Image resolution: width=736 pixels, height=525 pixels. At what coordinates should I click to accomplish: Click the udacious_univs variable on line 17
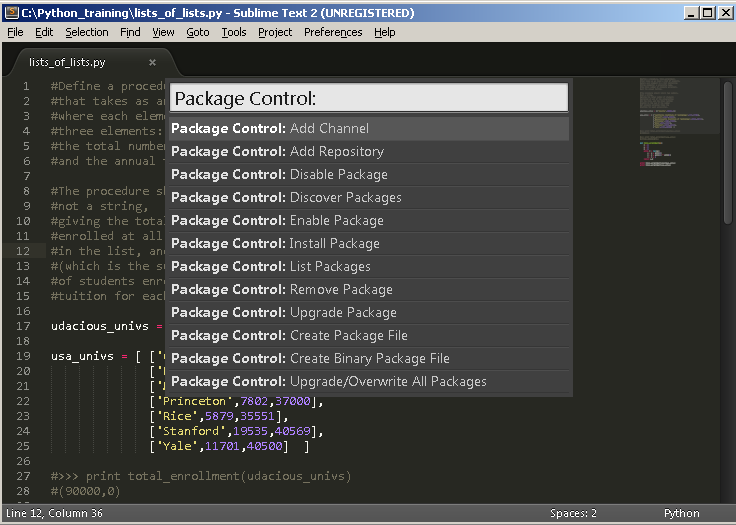click(100, 326)
